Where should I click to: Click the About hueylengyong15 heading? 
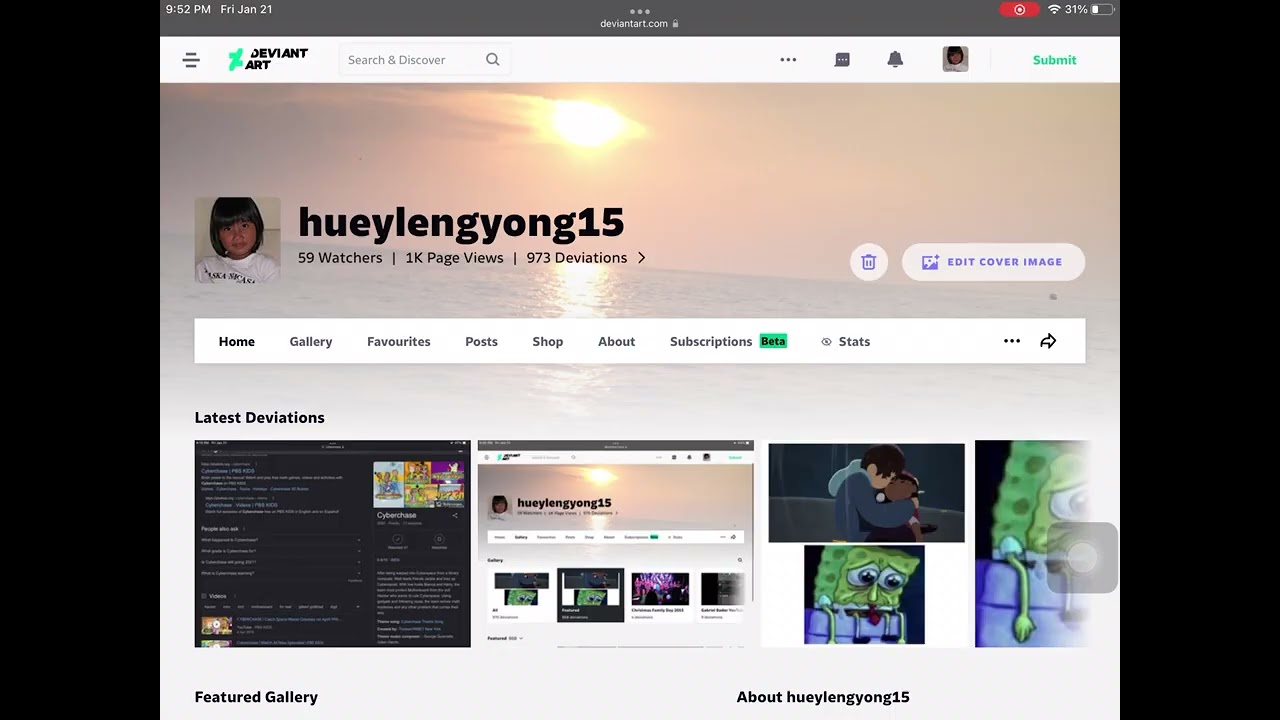(823, 697)
